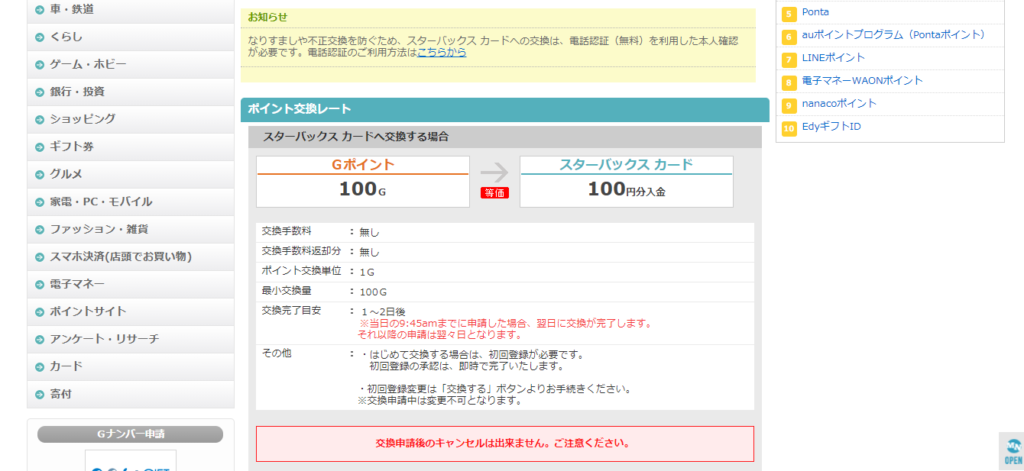Click arrow icon beside ファッション・雑貨
Screen dimensions: 1024x471
(40, 230)
